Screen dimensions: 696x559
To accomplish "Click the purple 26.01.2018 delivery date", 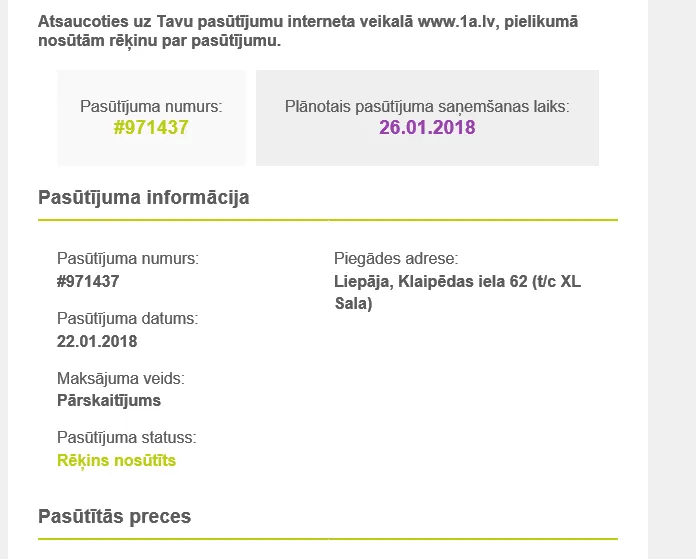I will tap(427, 127).
